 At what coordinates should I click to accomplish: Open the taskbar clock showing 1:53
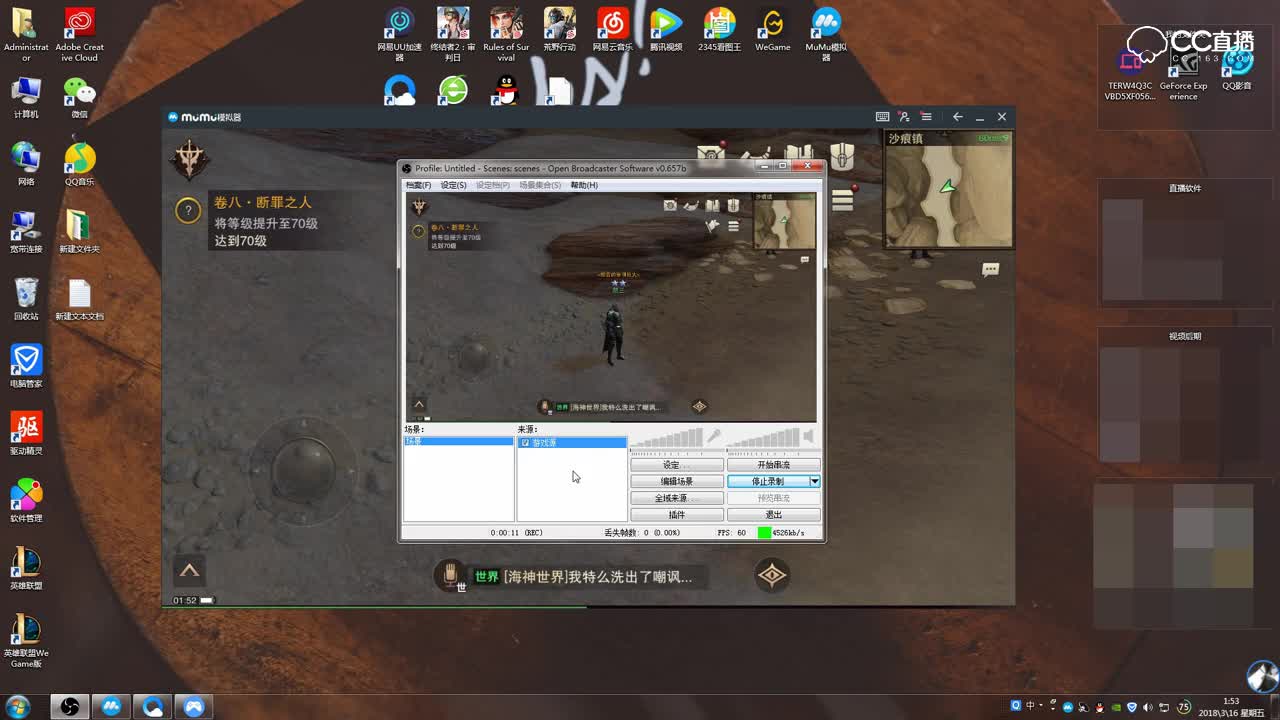pos(1230,707)
